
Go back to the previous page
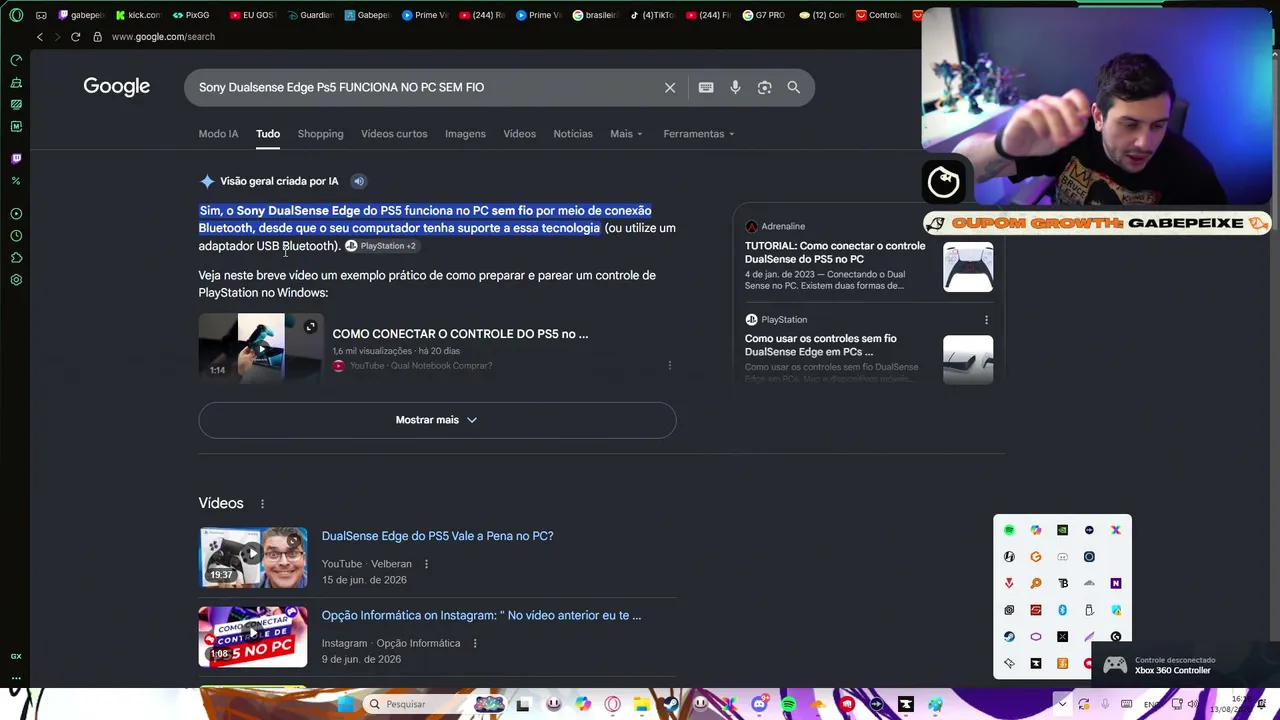pyautogui.click(x=40, y=37)
